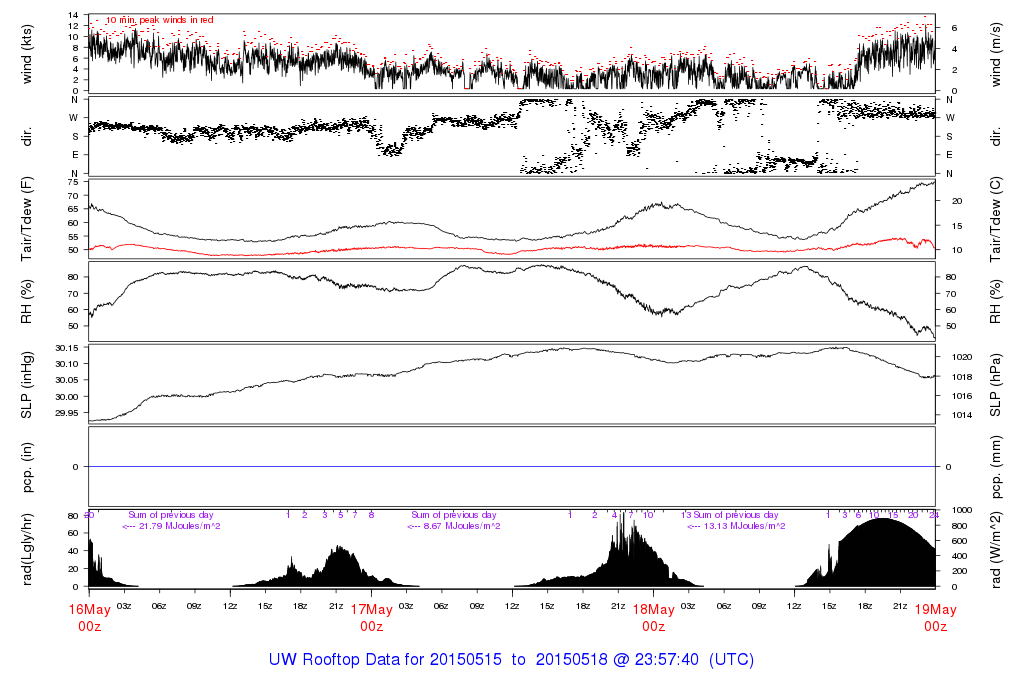Click the '75' Fahrenheit tick value
Screen dimensions: 1024x700
coord(72,182)
